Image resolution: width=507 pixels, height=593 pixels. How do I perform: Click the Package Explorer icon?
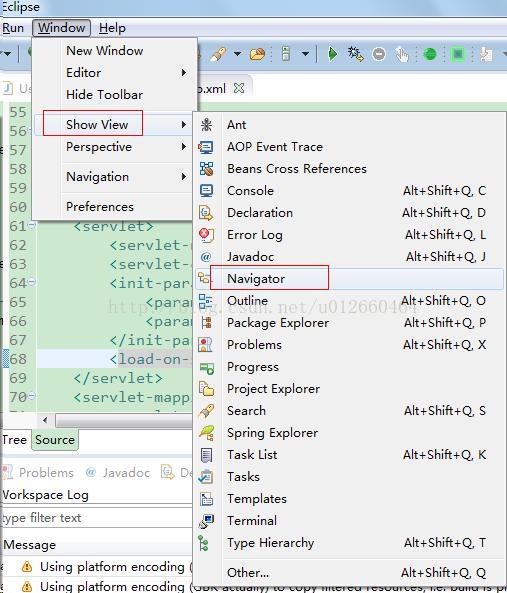point(206,323)
